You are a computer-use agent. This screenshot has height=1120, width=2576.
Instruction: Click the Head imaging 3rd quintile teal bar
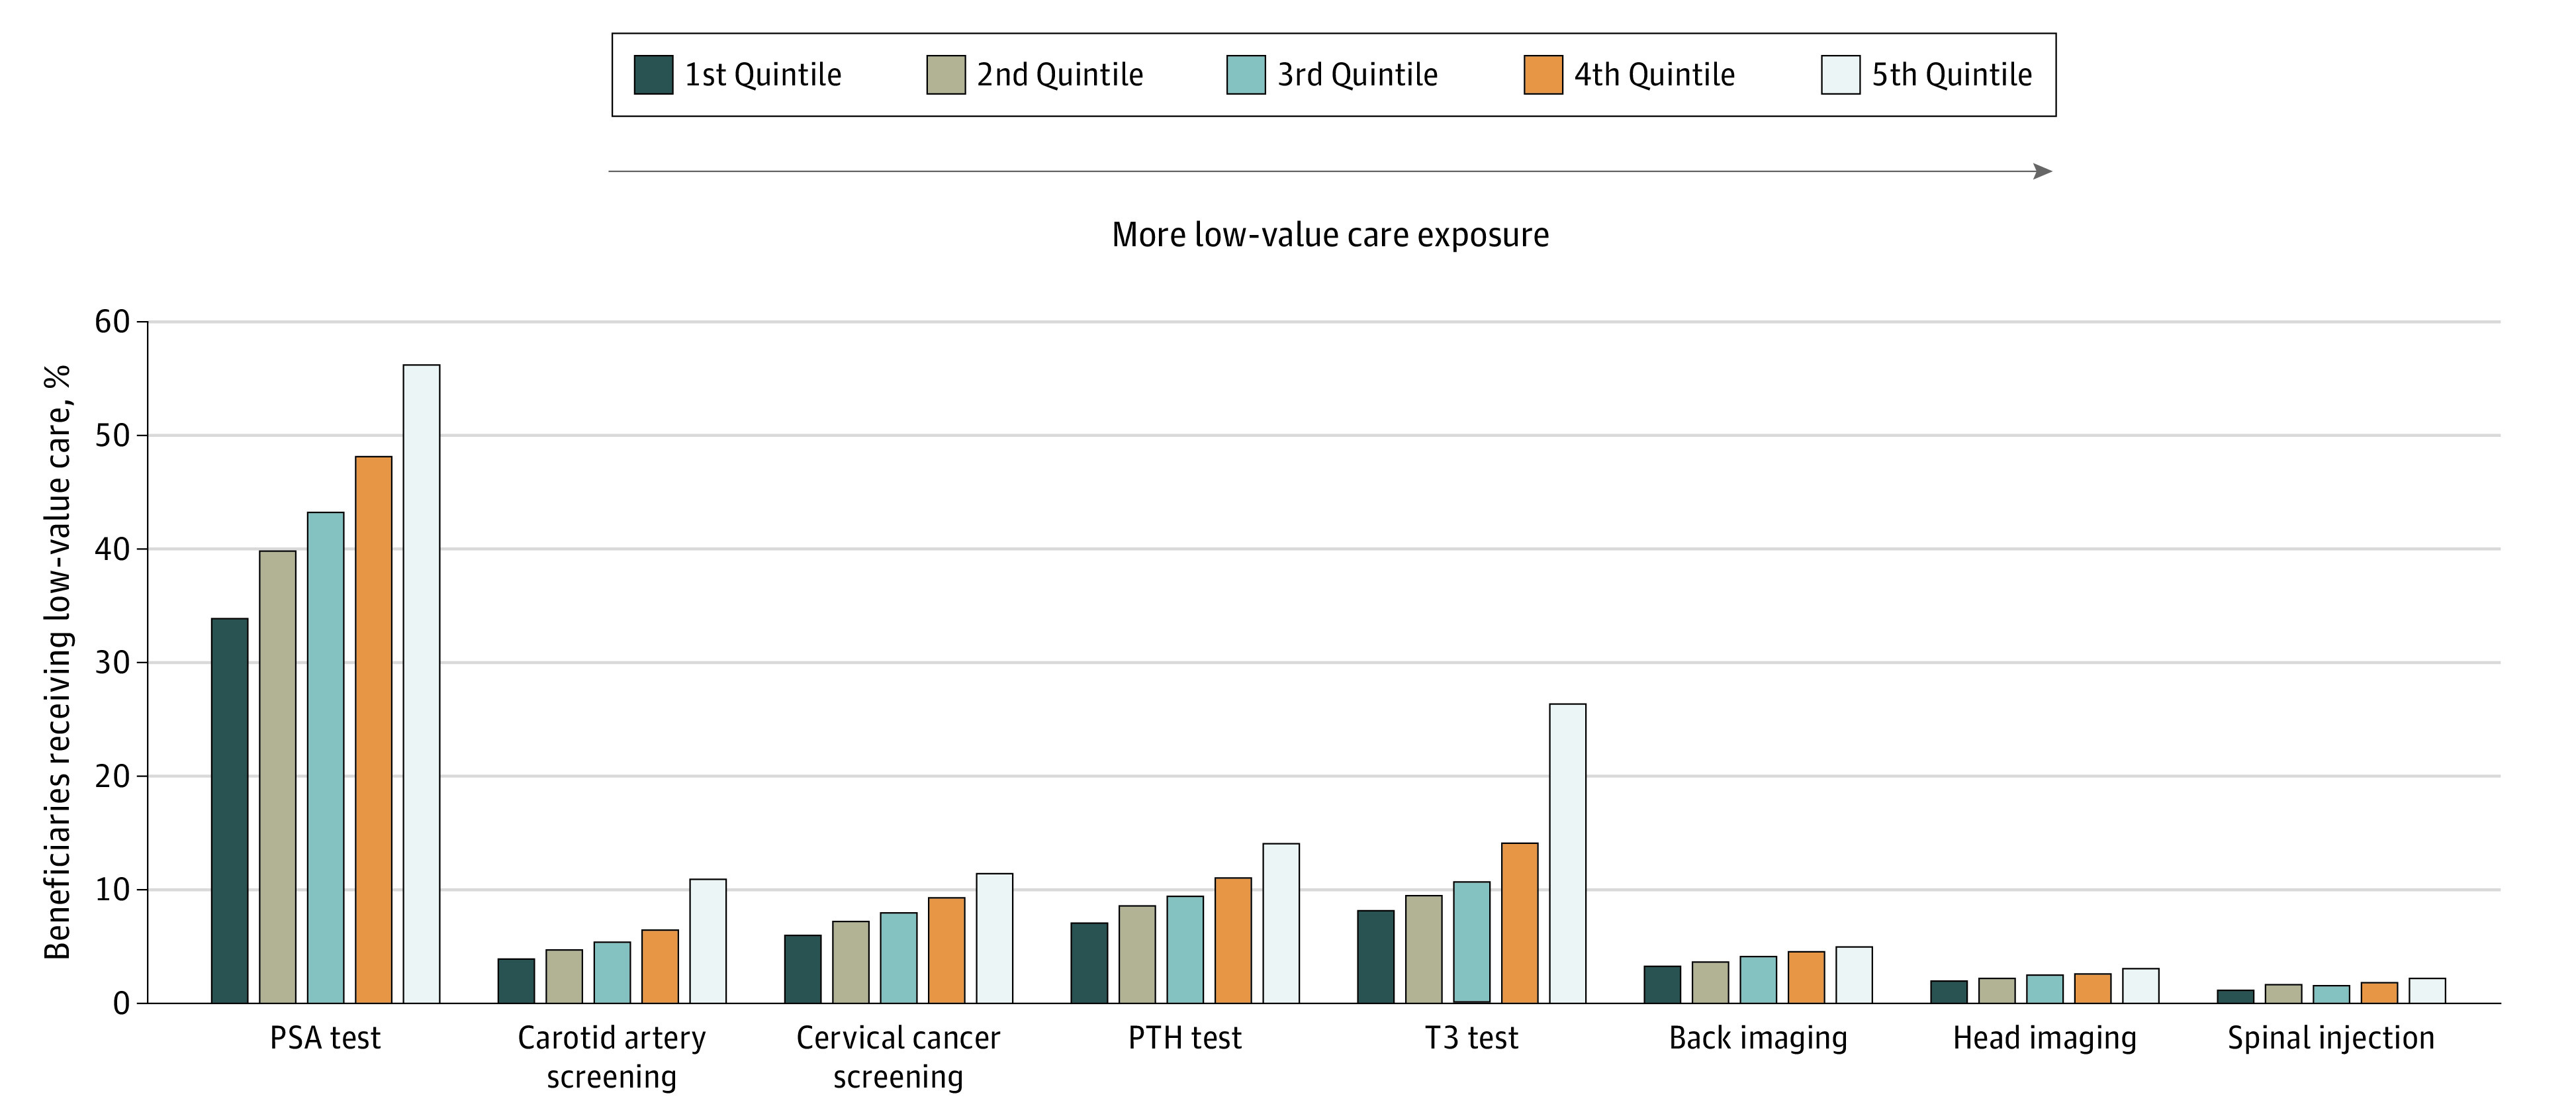2045,989
